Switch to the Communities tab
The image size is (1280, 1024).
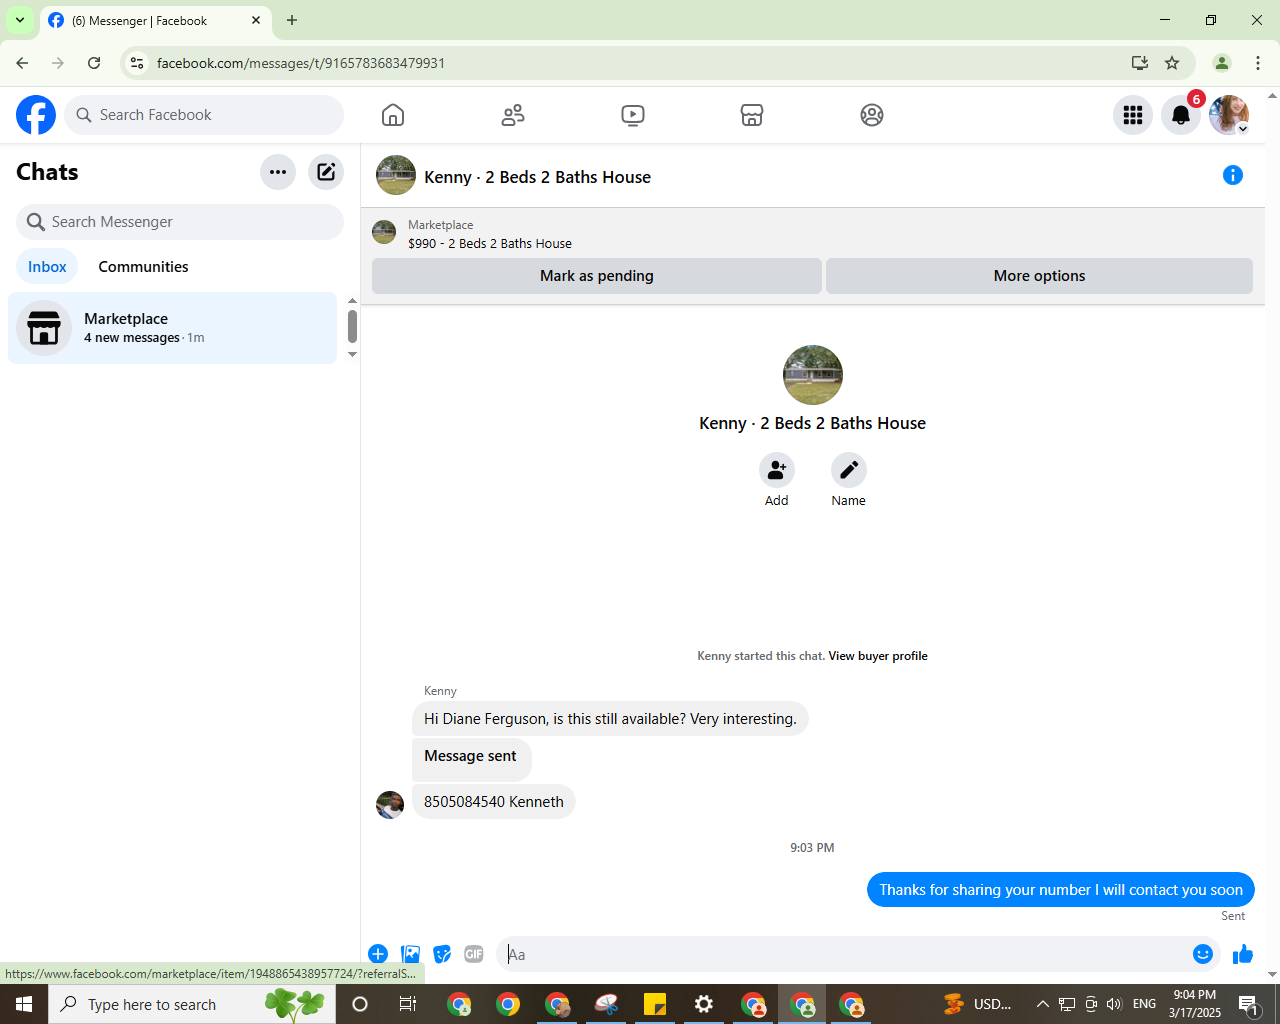143,267
